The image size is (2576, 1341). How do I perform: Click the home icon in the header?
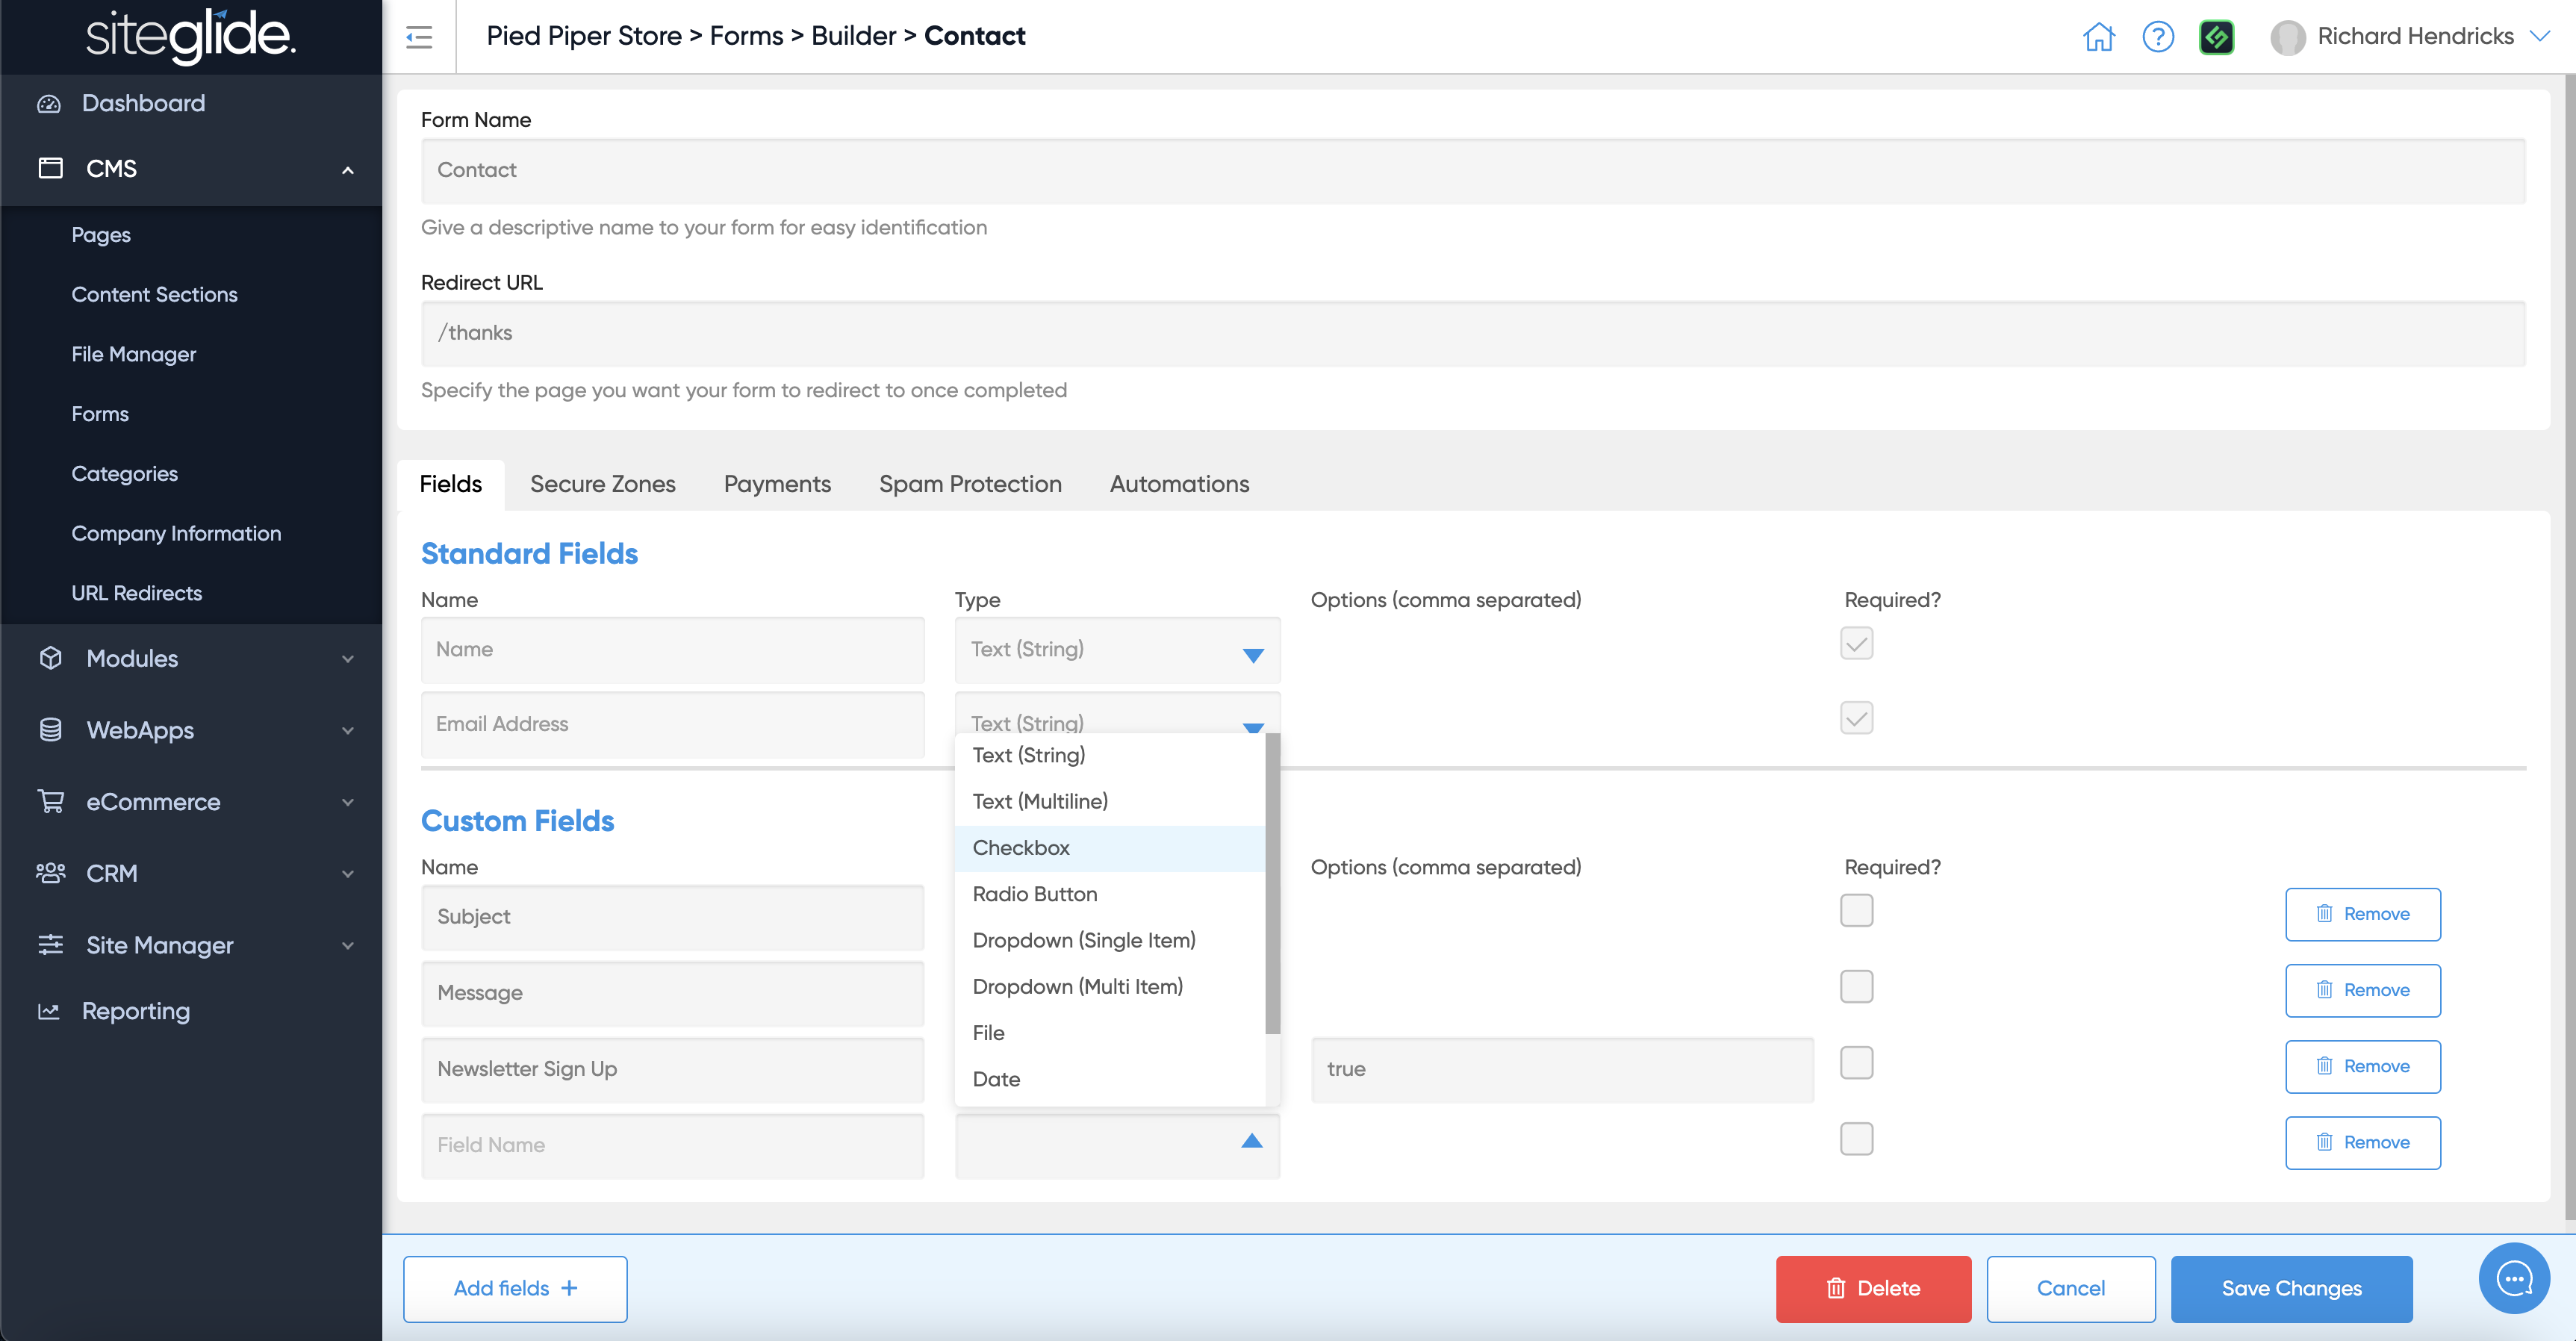coord(2098,37)
